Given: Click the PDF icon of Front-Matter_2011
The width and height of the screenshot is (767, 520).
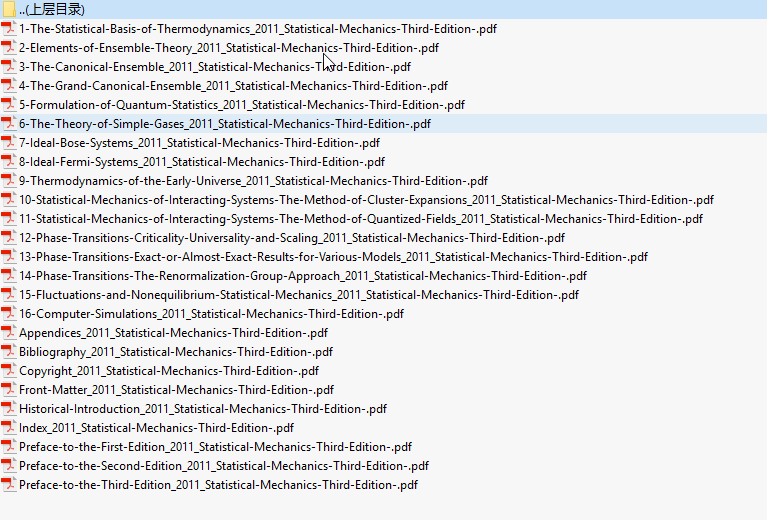Looking at the screenshot, I should click(x=8, y=390).
